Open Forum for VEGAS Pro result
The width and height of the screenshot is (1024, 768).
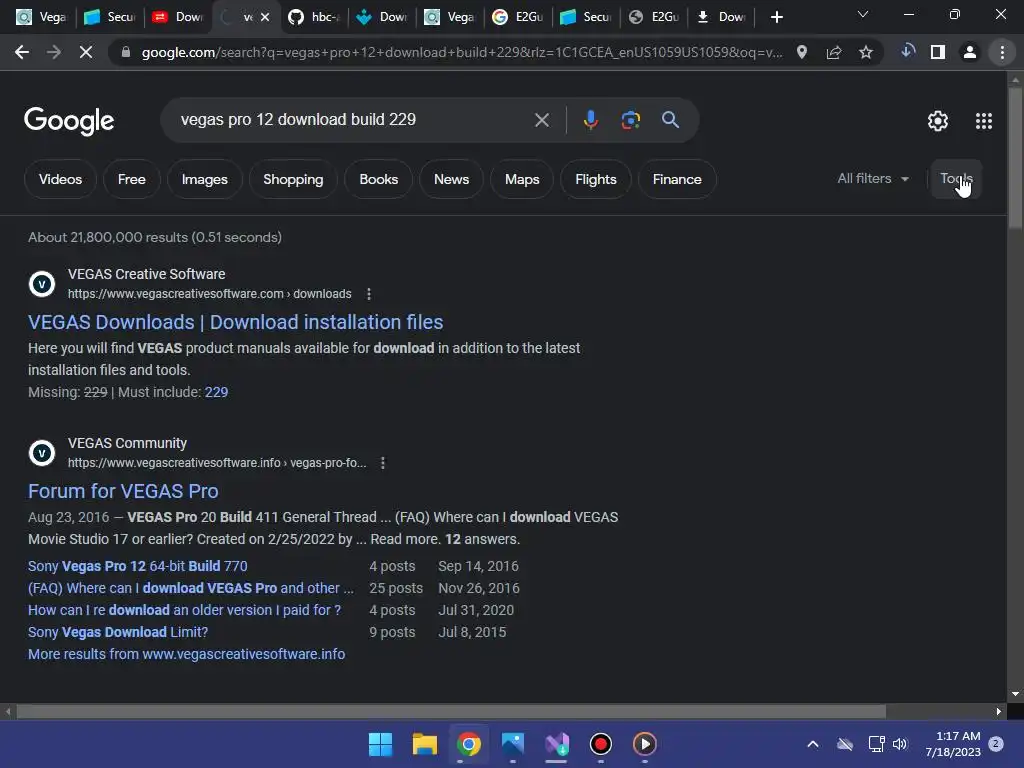coord(123,491)
